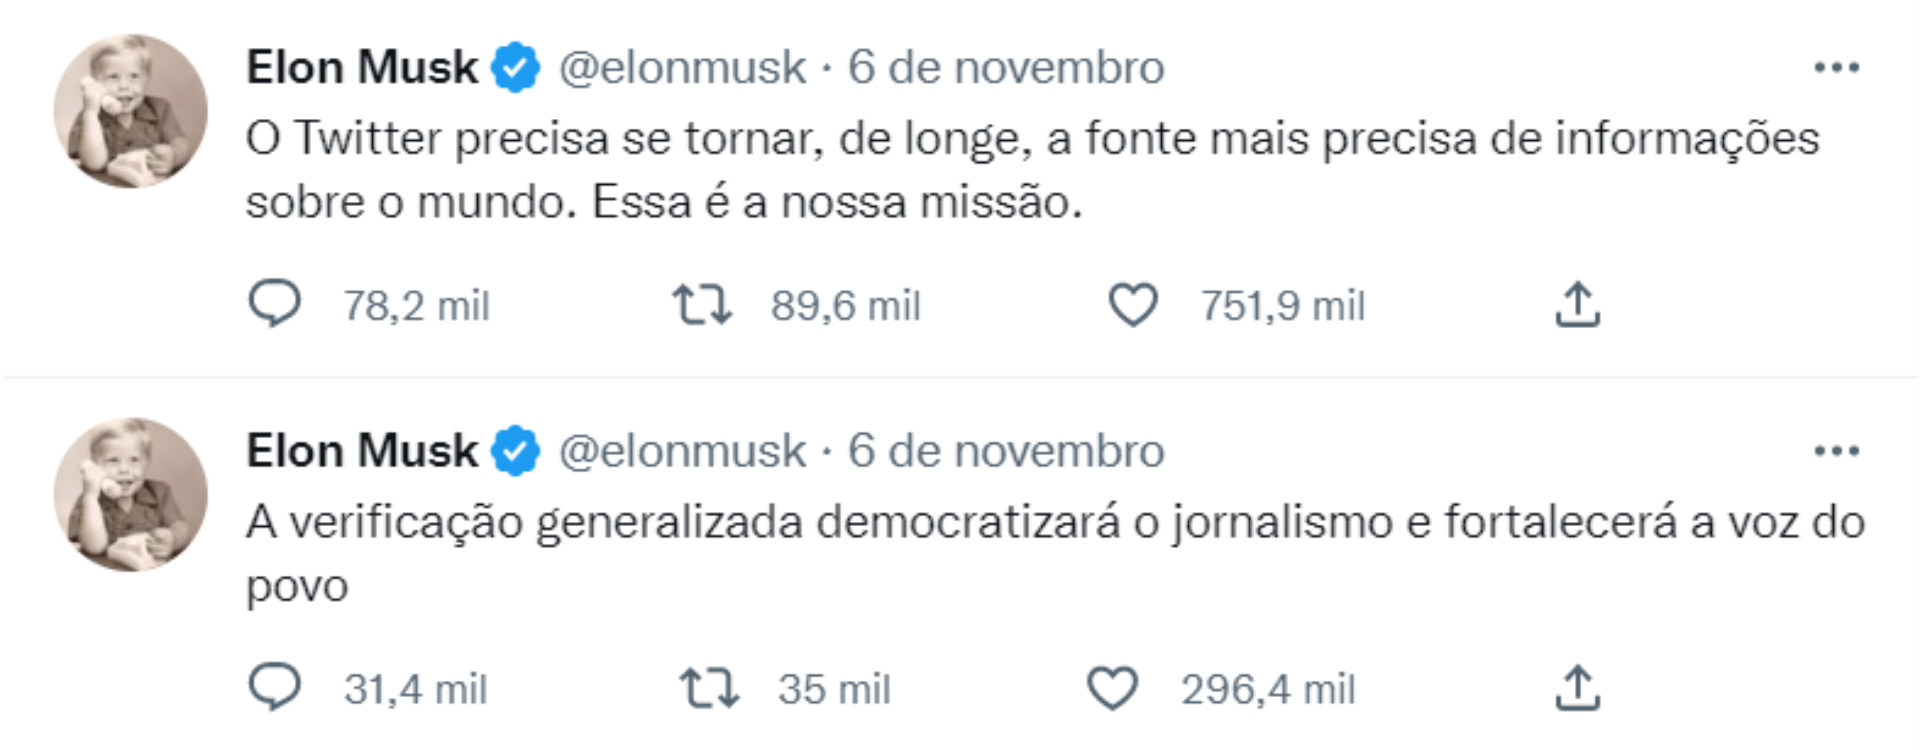Like the tweet with 751,9 mil likes
The image size is (1920, 750).
click(1133, 305)
